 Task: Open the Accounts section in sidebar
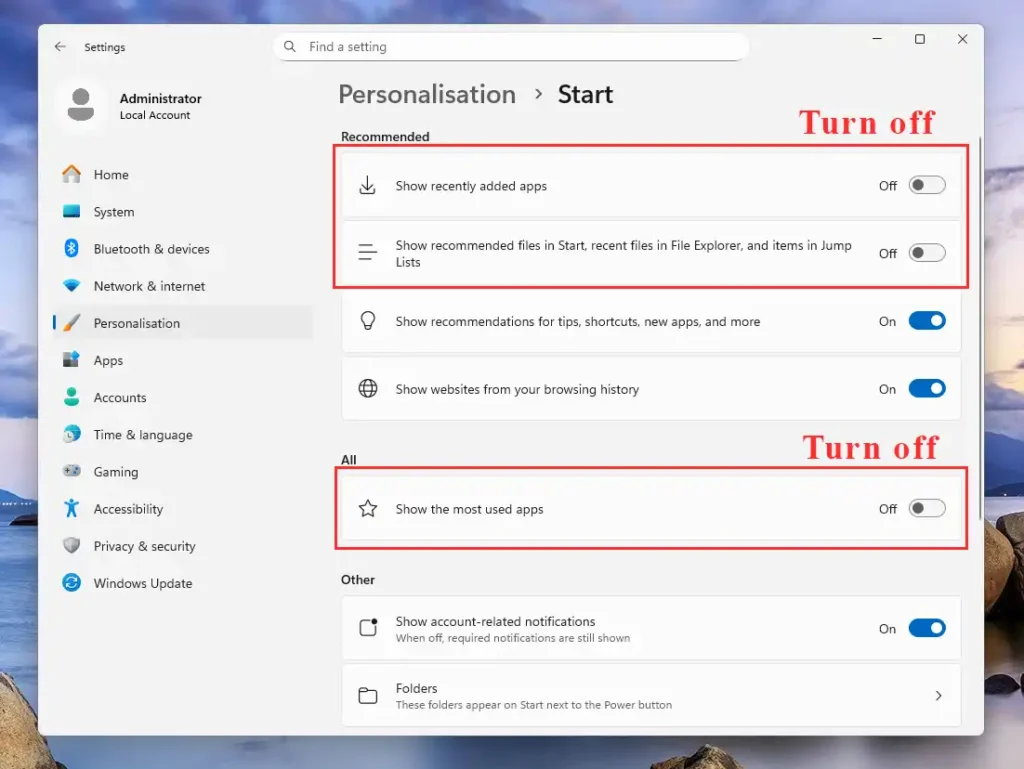coord(120,397)
